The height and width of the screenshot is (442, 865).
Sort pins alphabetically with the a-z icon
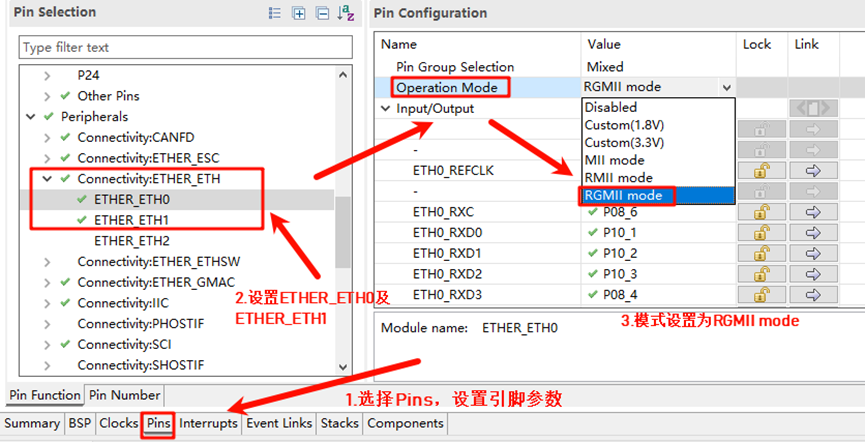[x=346, y=13]
